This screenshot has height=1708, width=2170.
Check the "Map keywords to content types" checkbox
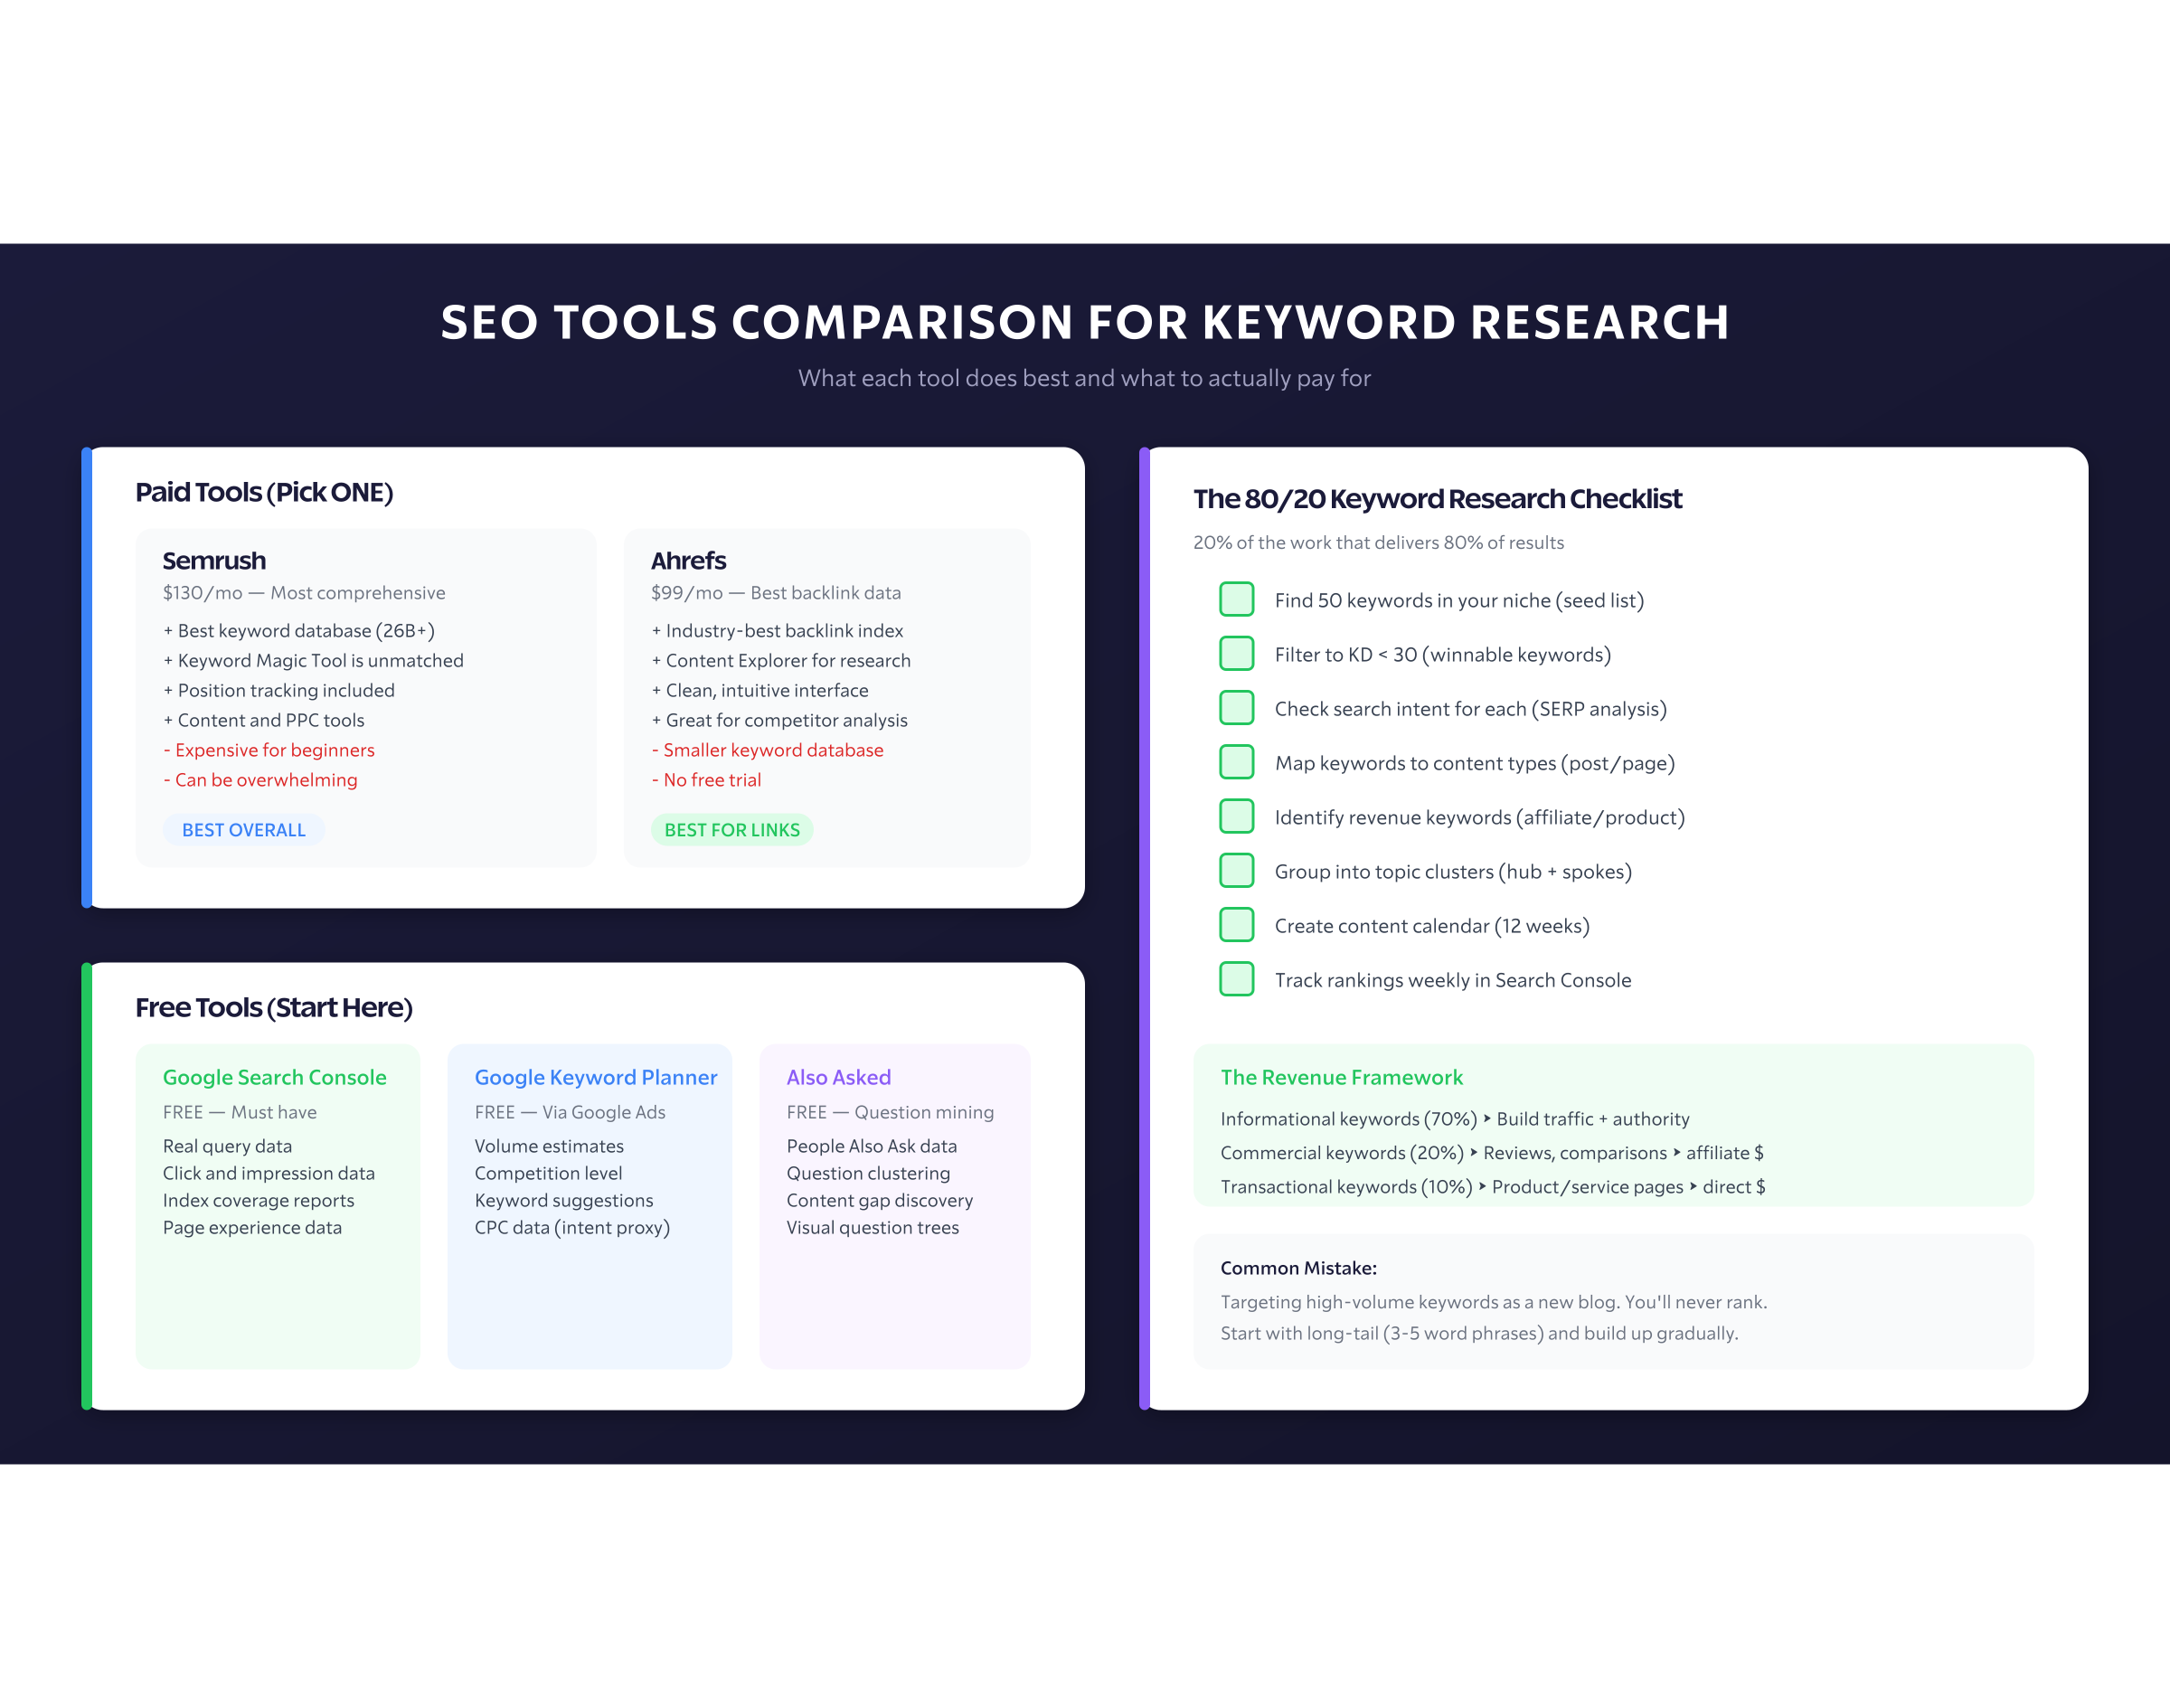(1236, 762)
